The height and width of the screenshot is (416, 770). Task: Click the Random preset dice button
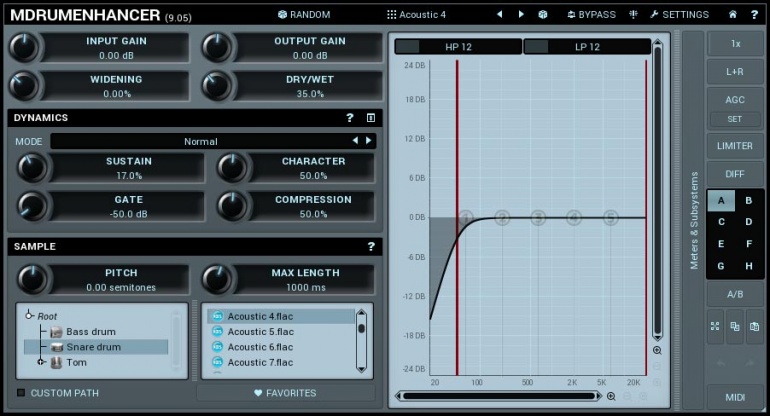(x=304, y=14)
